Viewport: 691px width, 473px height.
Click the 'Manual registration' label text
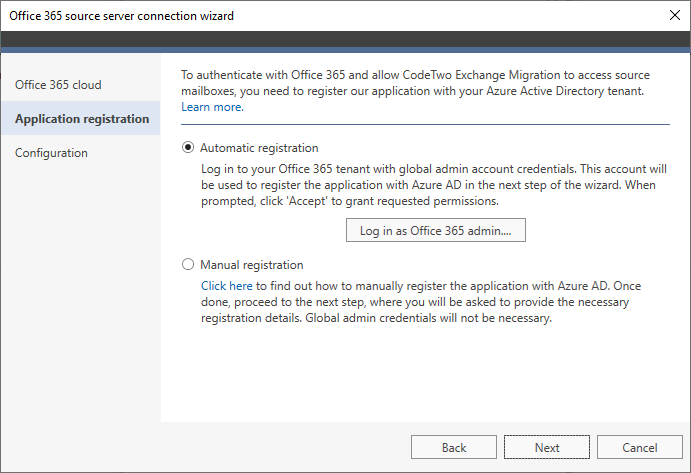point(252,264)
